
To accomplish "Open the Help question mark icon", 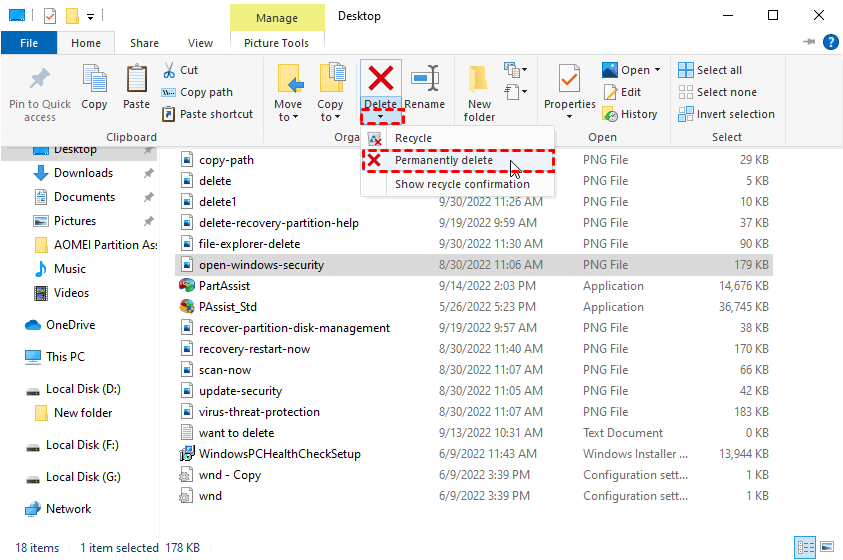I will coord(831,41).
